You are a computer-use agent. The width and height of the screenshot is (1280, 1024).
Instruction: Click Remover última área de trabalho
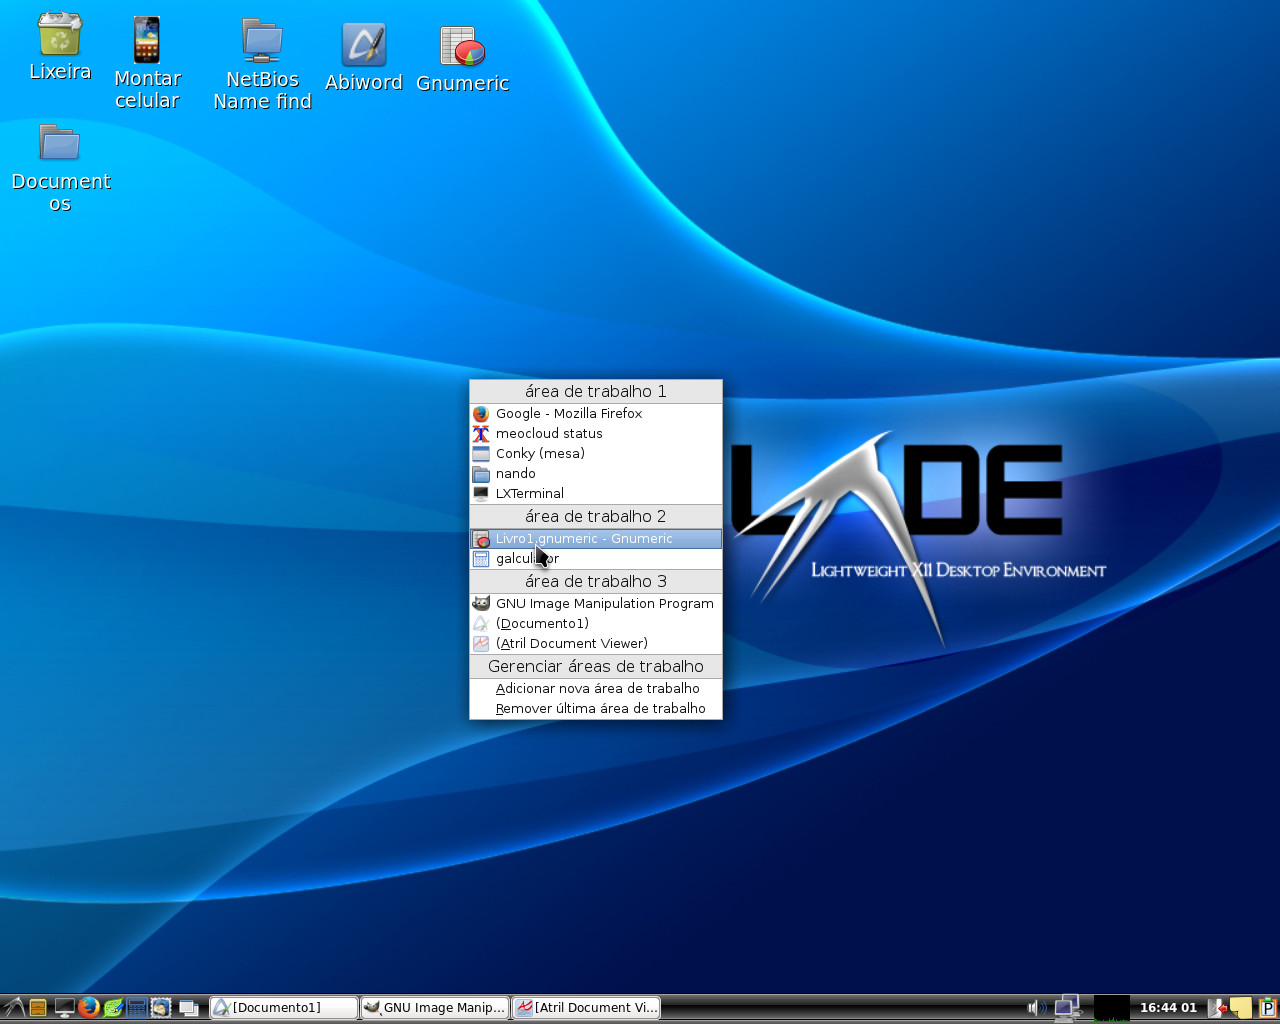point(598,708)
